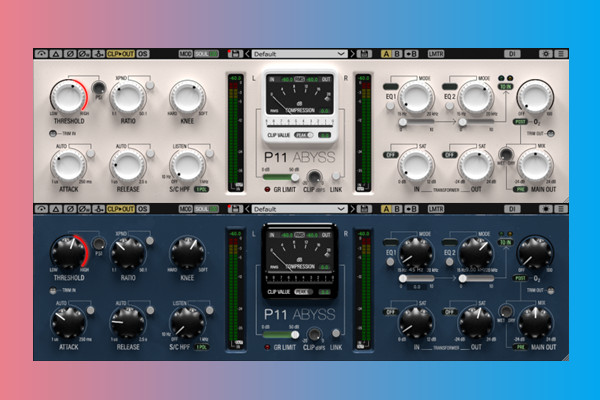Open the EQ2 MODE selector in the dark plugin

[450, 242]
